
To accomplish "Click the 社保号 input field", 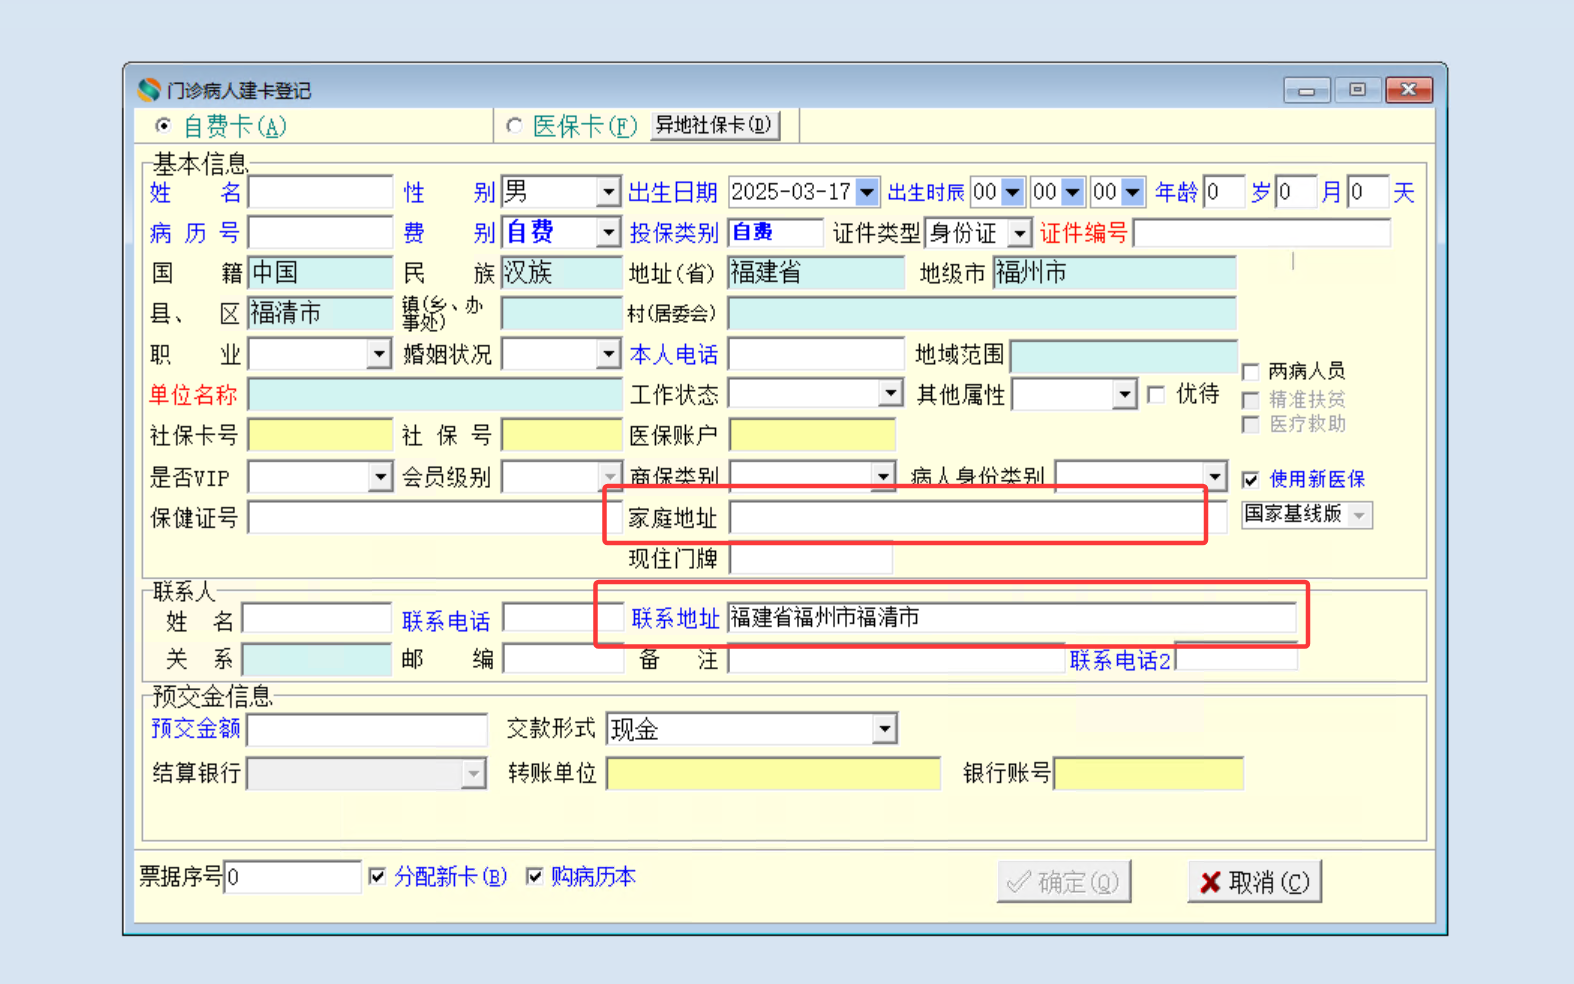I will (561, 435).
